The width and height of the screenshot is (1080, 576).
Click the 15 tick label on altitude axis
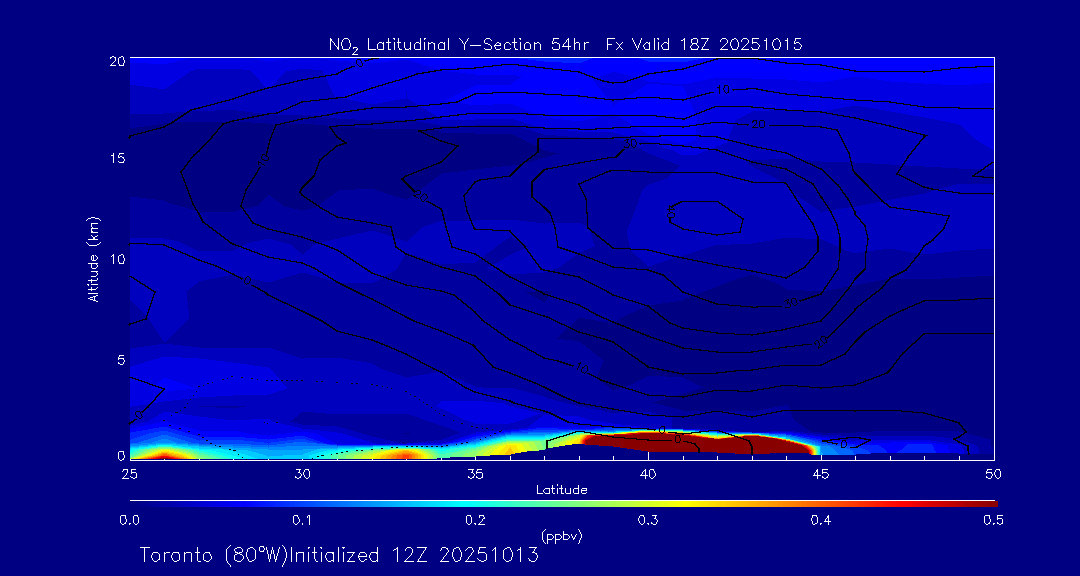pyautogui.click(x=117, y=159)
